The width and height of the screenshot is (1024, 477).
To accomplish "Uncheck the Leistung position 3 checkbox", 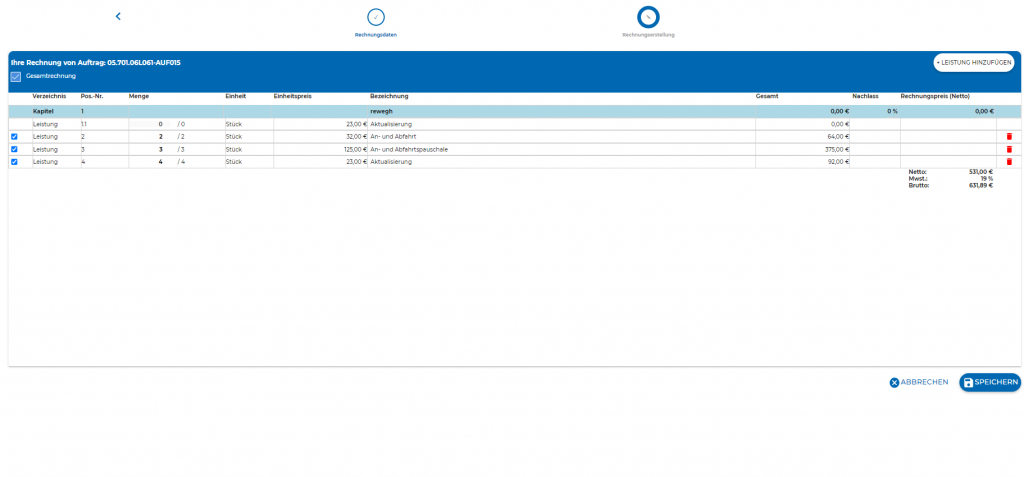I will point(14,149).
